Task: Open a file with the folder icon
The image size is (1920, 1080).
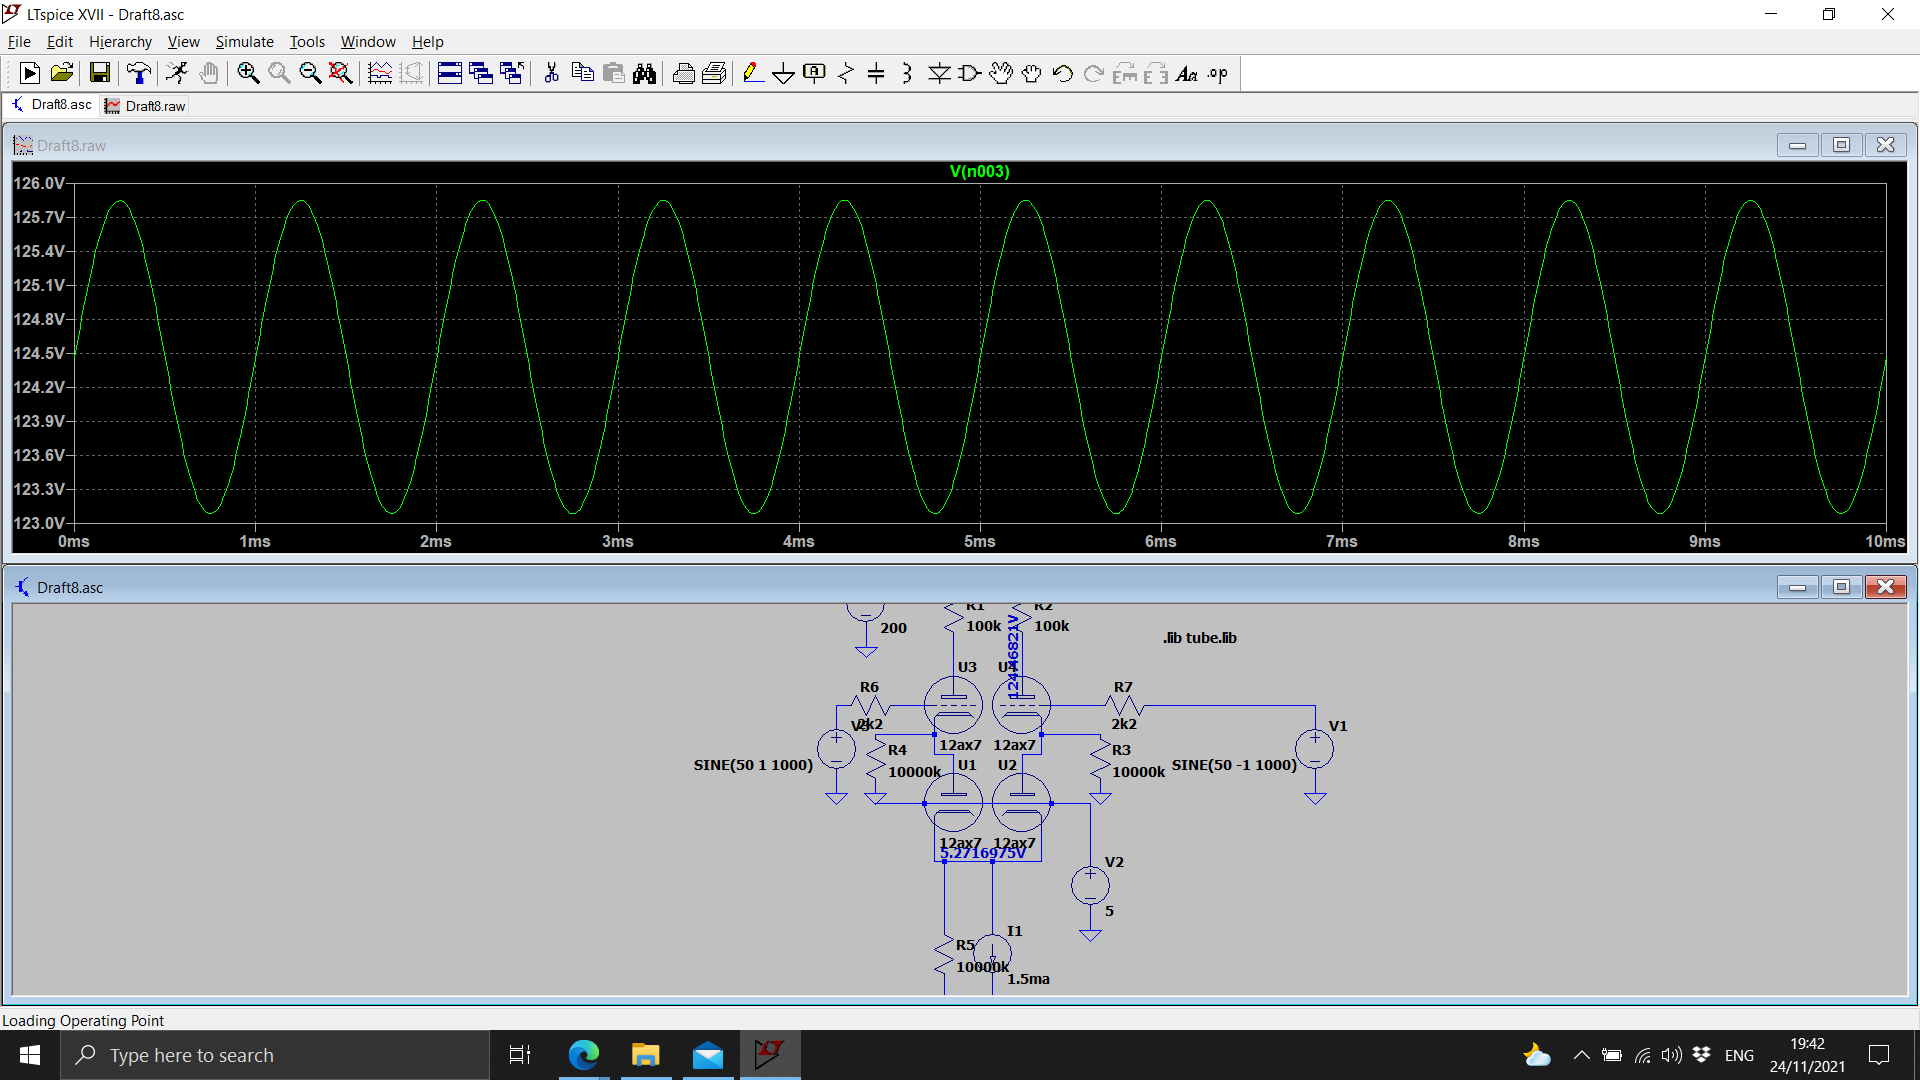Action: [61, 73]
